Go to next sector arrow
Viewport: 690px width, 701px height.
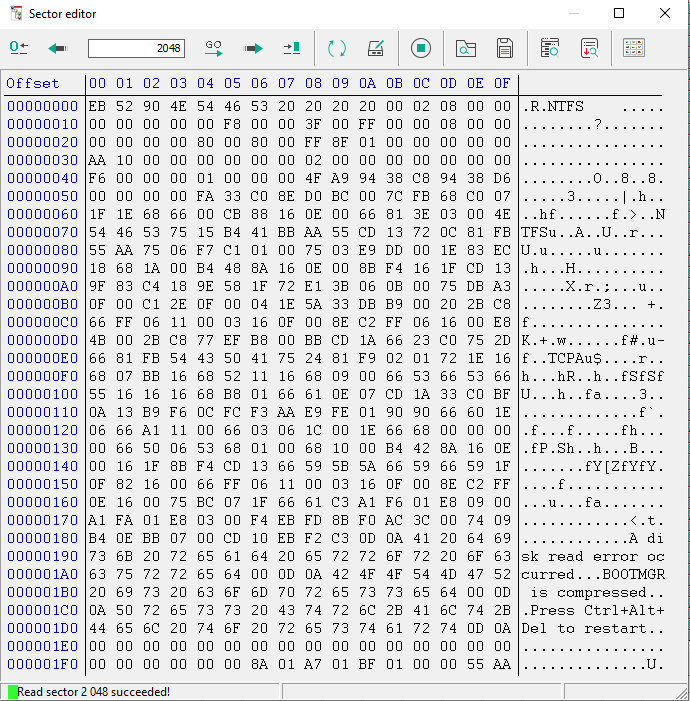(x=253, y=48)
